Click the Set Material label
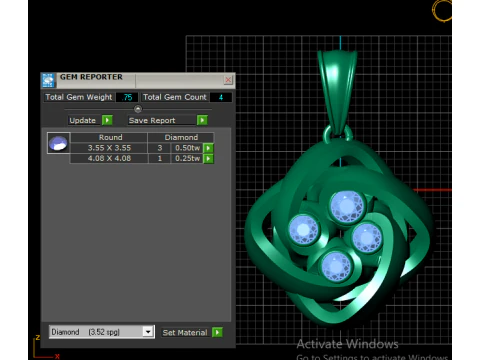Image resolution: width=480 pixels, height=360 pixels. [x=185, y=332]
